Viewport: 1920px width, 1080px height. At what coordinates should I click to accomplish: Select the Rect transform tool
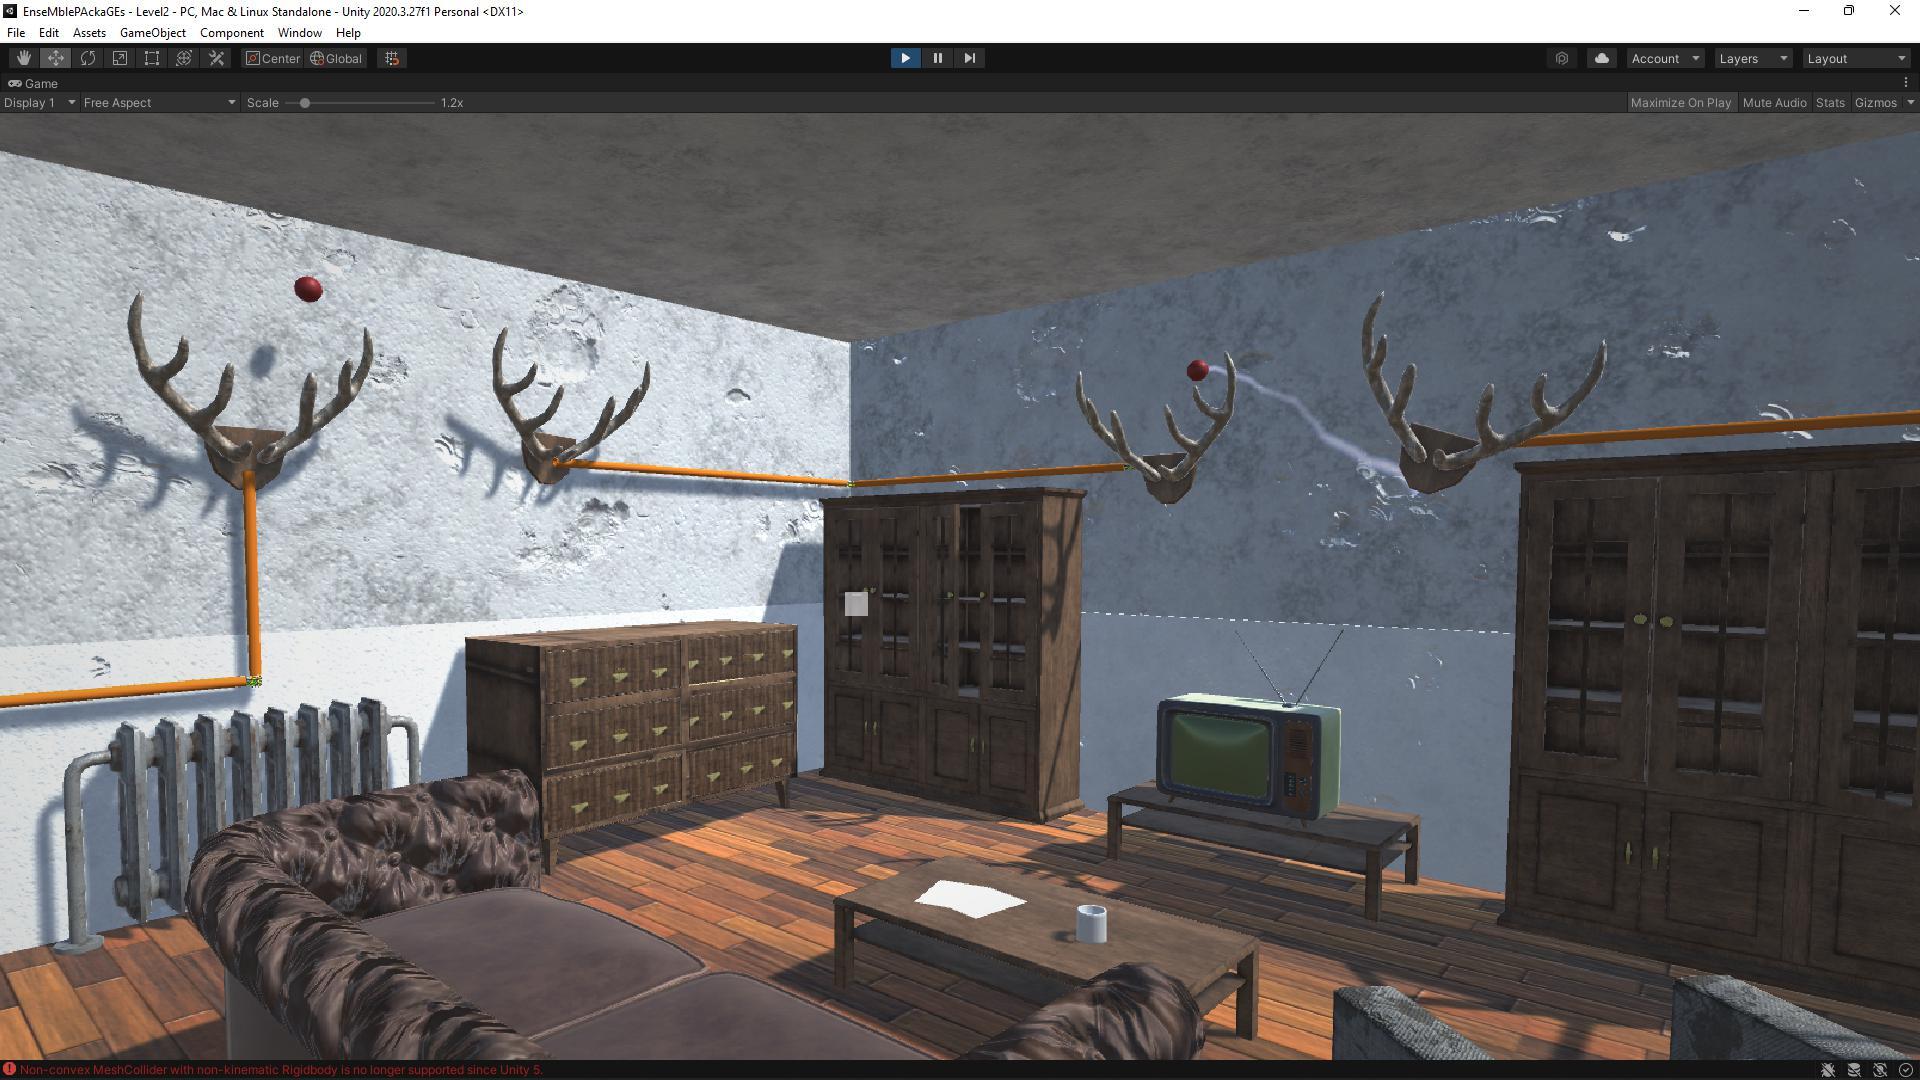pos(152,58)
